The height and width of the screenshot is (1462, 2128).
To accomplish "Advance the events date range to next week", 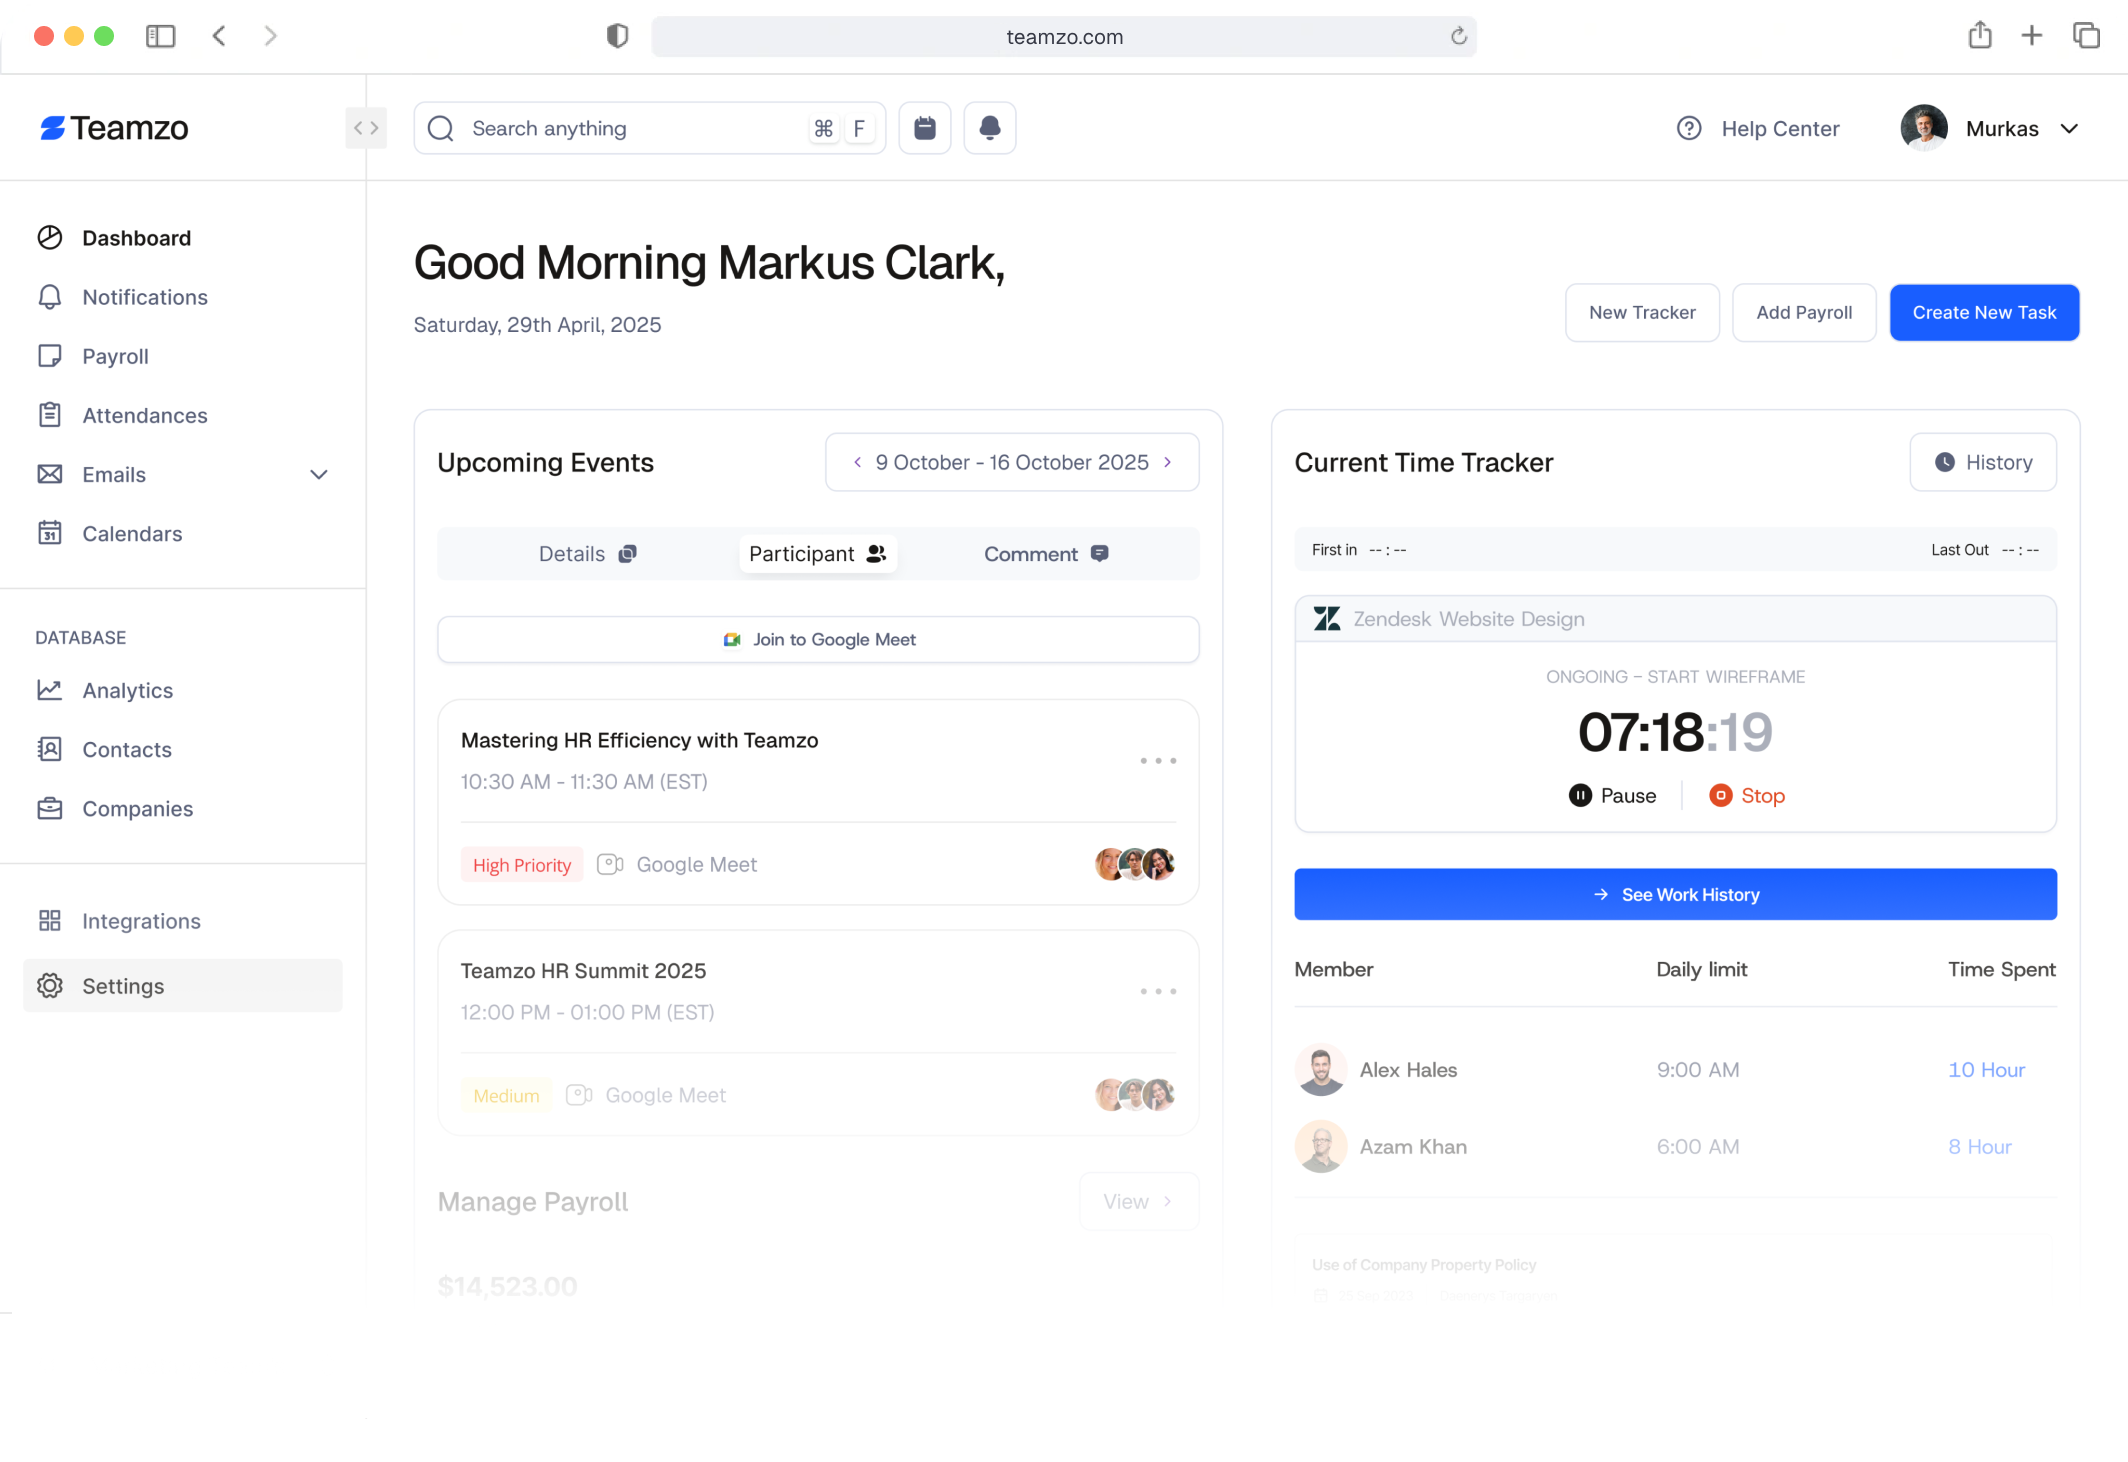I will pos(1168,462).
